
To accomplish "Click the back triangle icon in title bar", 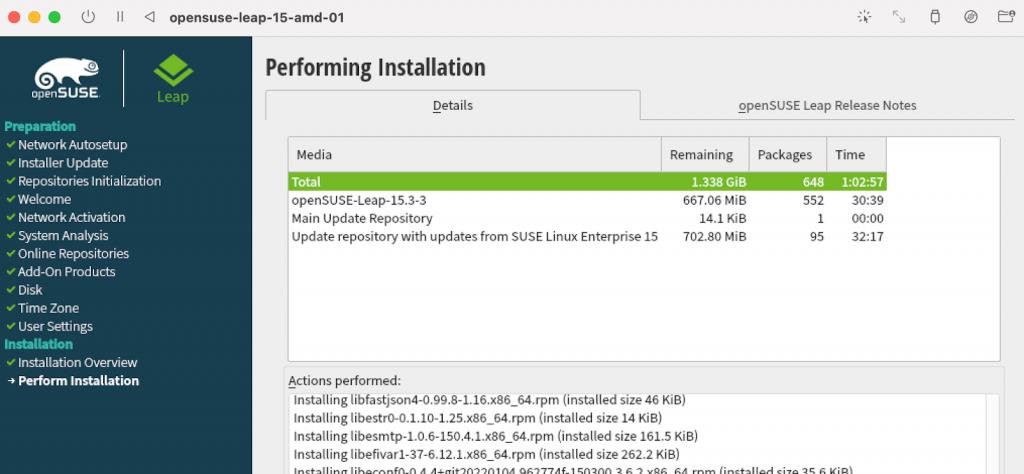I will 150,17.
